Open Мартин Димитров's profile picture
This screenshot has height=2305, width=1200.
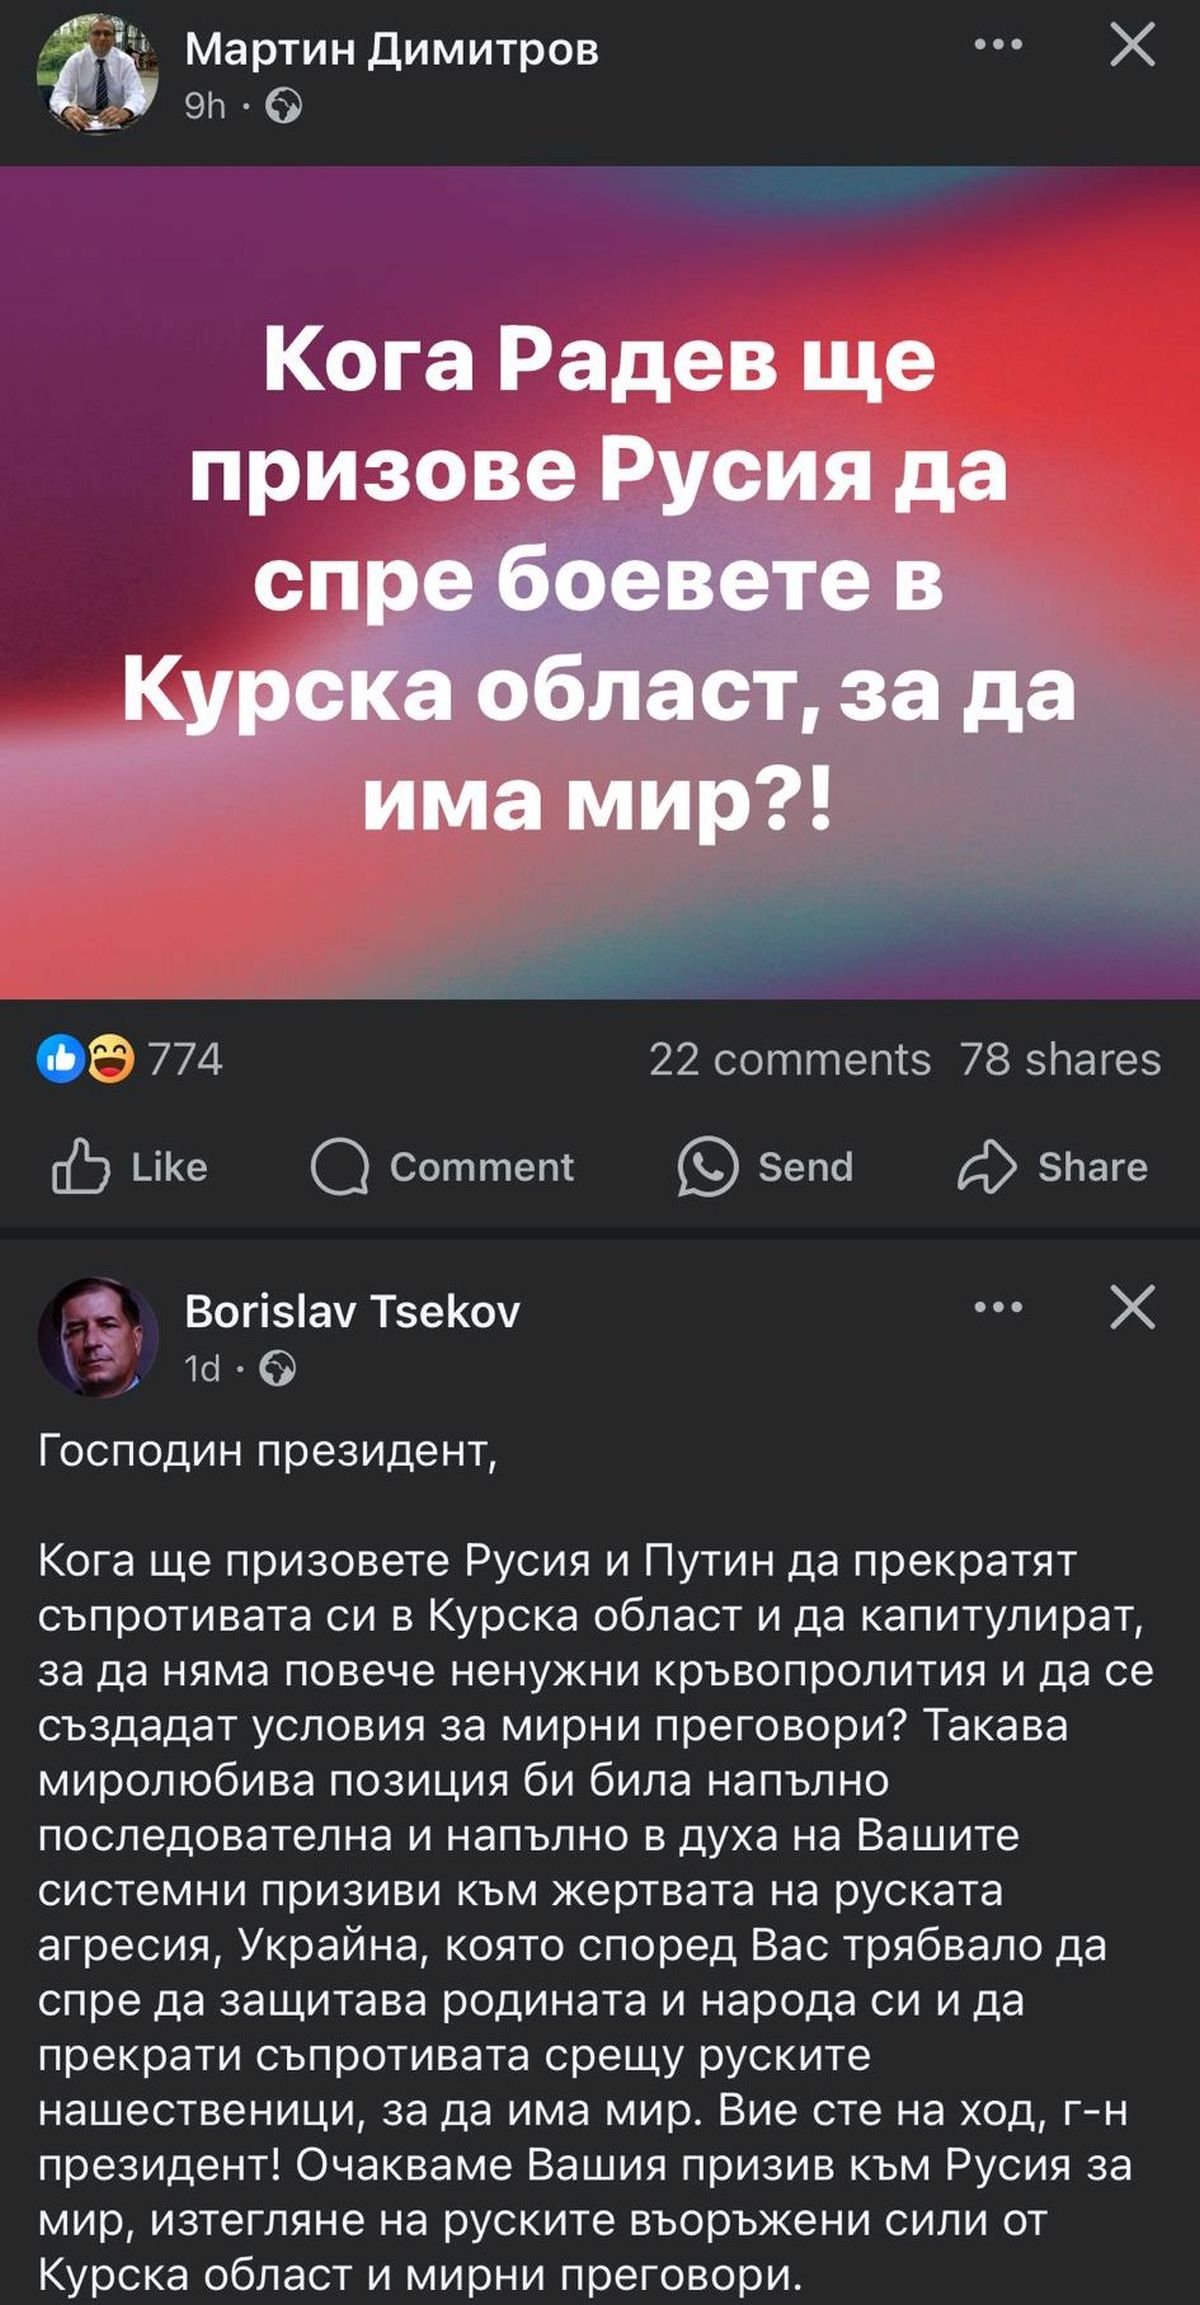click(x=97, y=78)
